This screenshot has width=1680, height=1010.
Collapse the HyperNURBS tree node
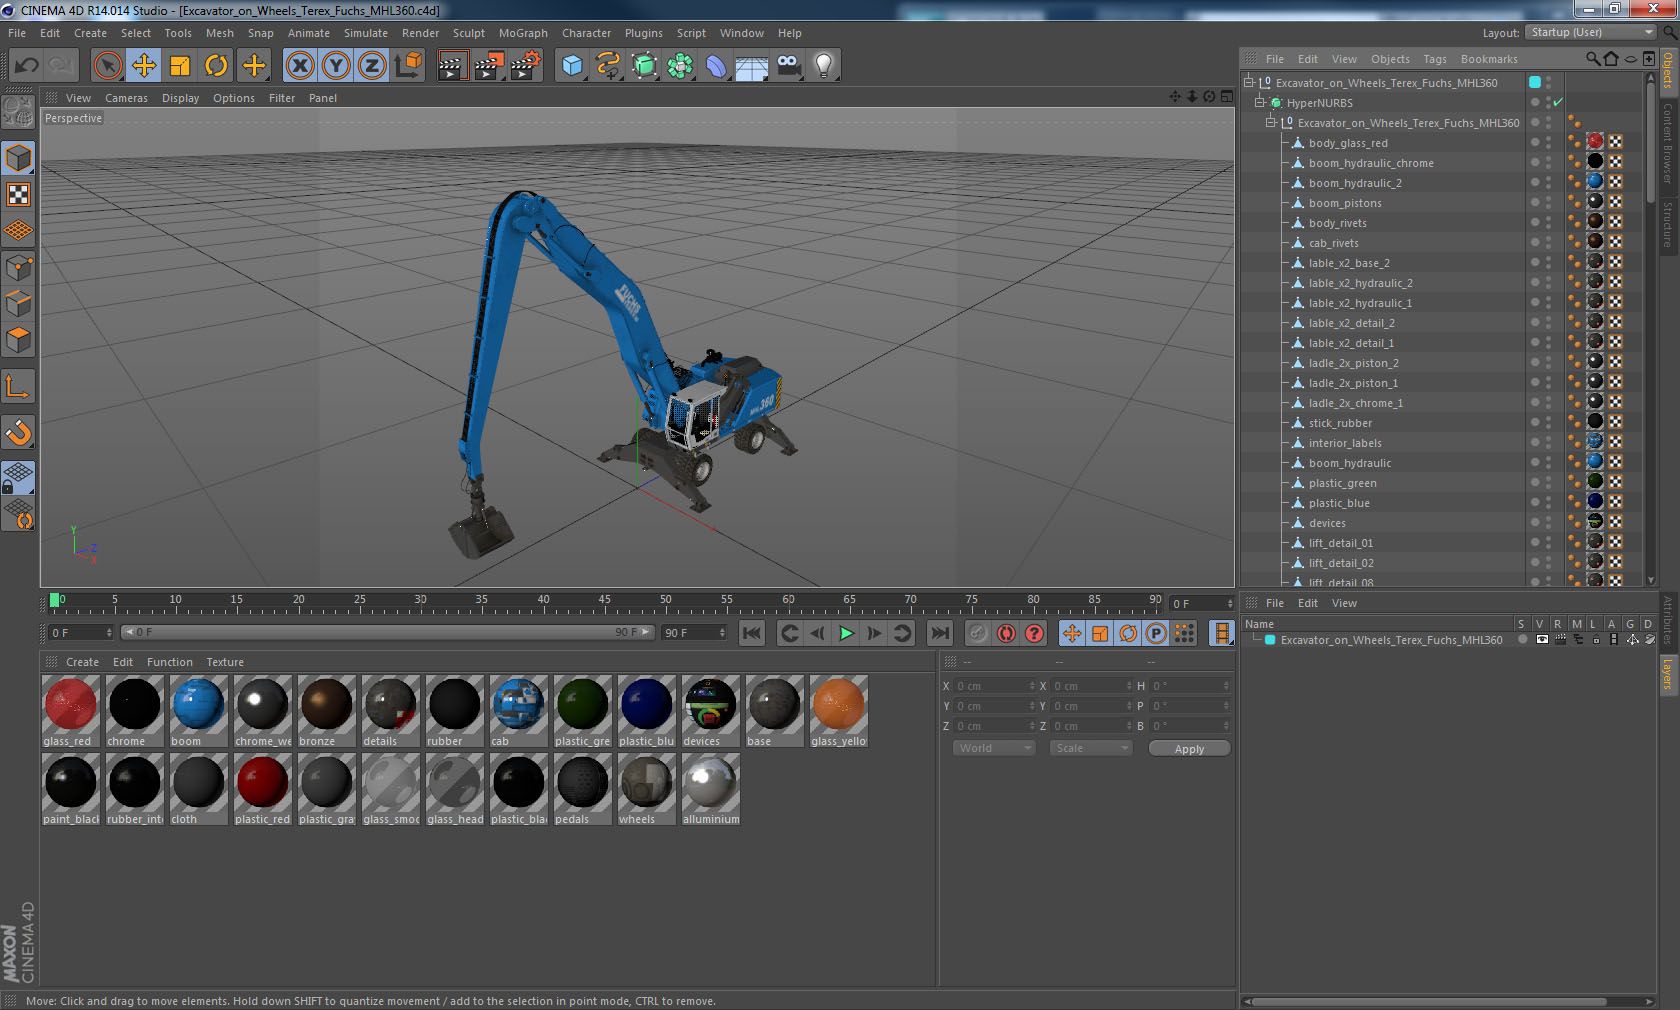tap(1260, 102)
